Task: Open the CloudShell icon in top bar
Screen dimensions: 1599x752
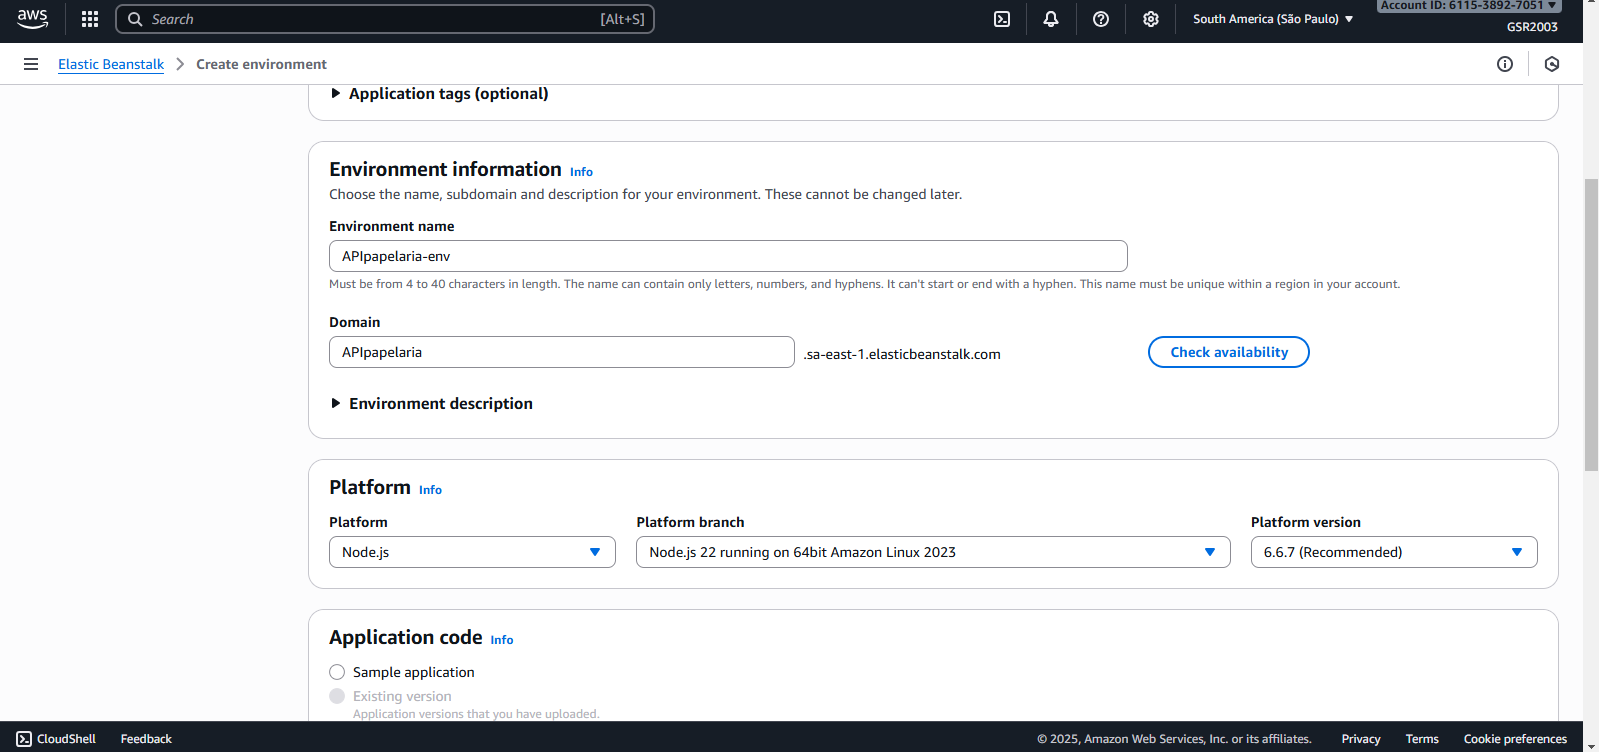Action: point(1002,19)
